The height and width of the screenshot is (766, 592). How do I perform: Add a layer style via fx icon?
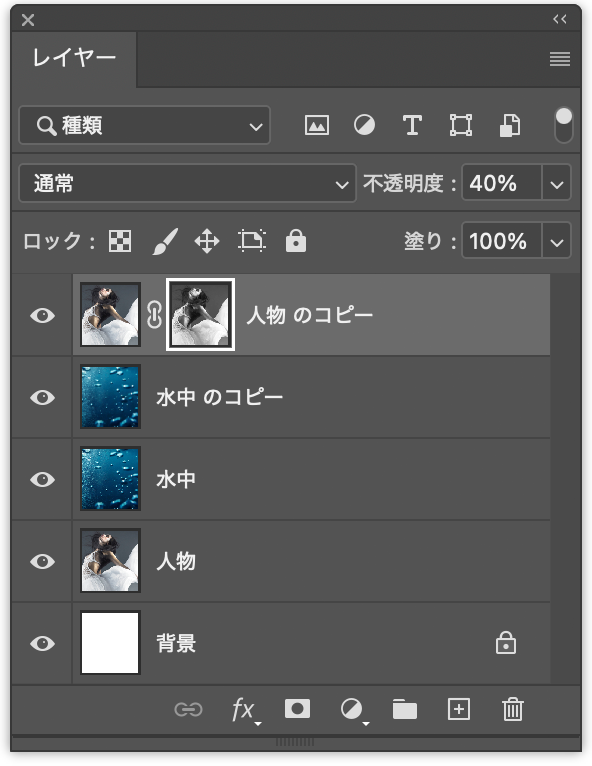(x=246, y=709)
